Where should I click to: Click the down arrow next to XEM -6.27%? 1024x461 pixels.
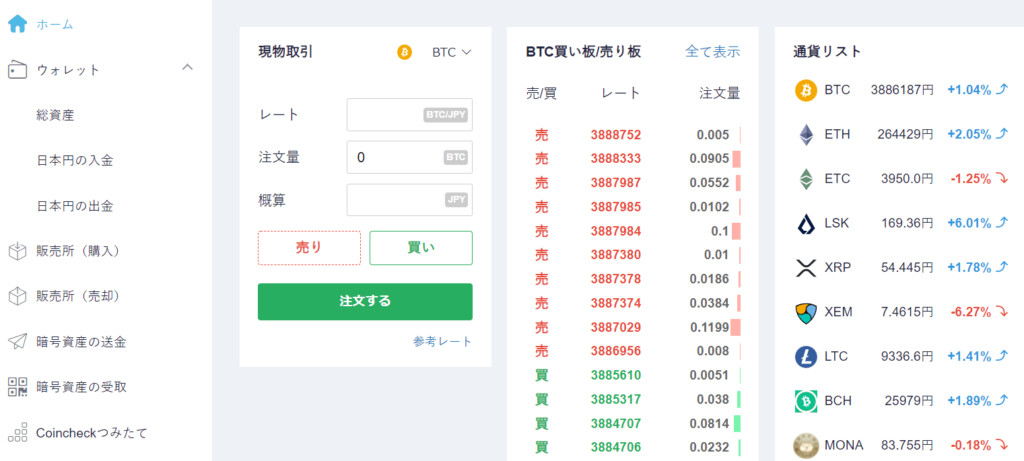pyautogui.click(x=1002, y=312)
